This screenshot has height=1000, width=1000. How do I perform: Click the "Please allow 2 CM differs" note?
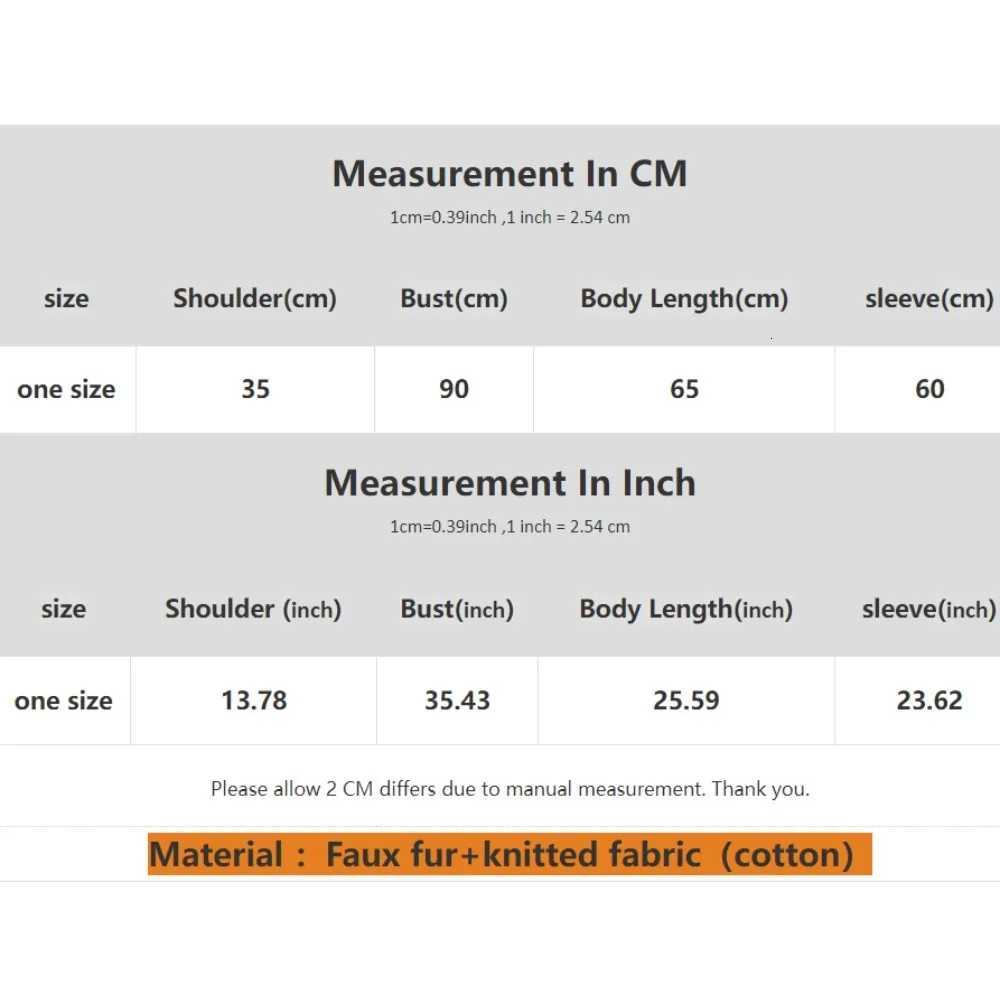pyautogui.click(x=509, y=789)
